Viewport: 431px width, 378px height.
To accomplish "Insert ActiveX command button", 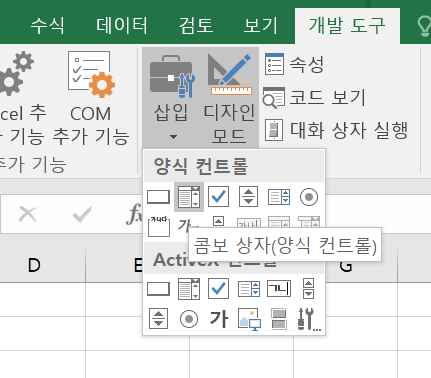I will [x=159, y=289].
